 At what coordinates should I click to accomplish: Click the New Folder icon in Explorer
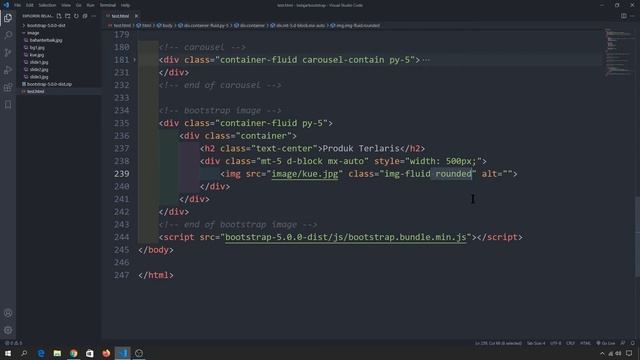[x=68, y=16]
